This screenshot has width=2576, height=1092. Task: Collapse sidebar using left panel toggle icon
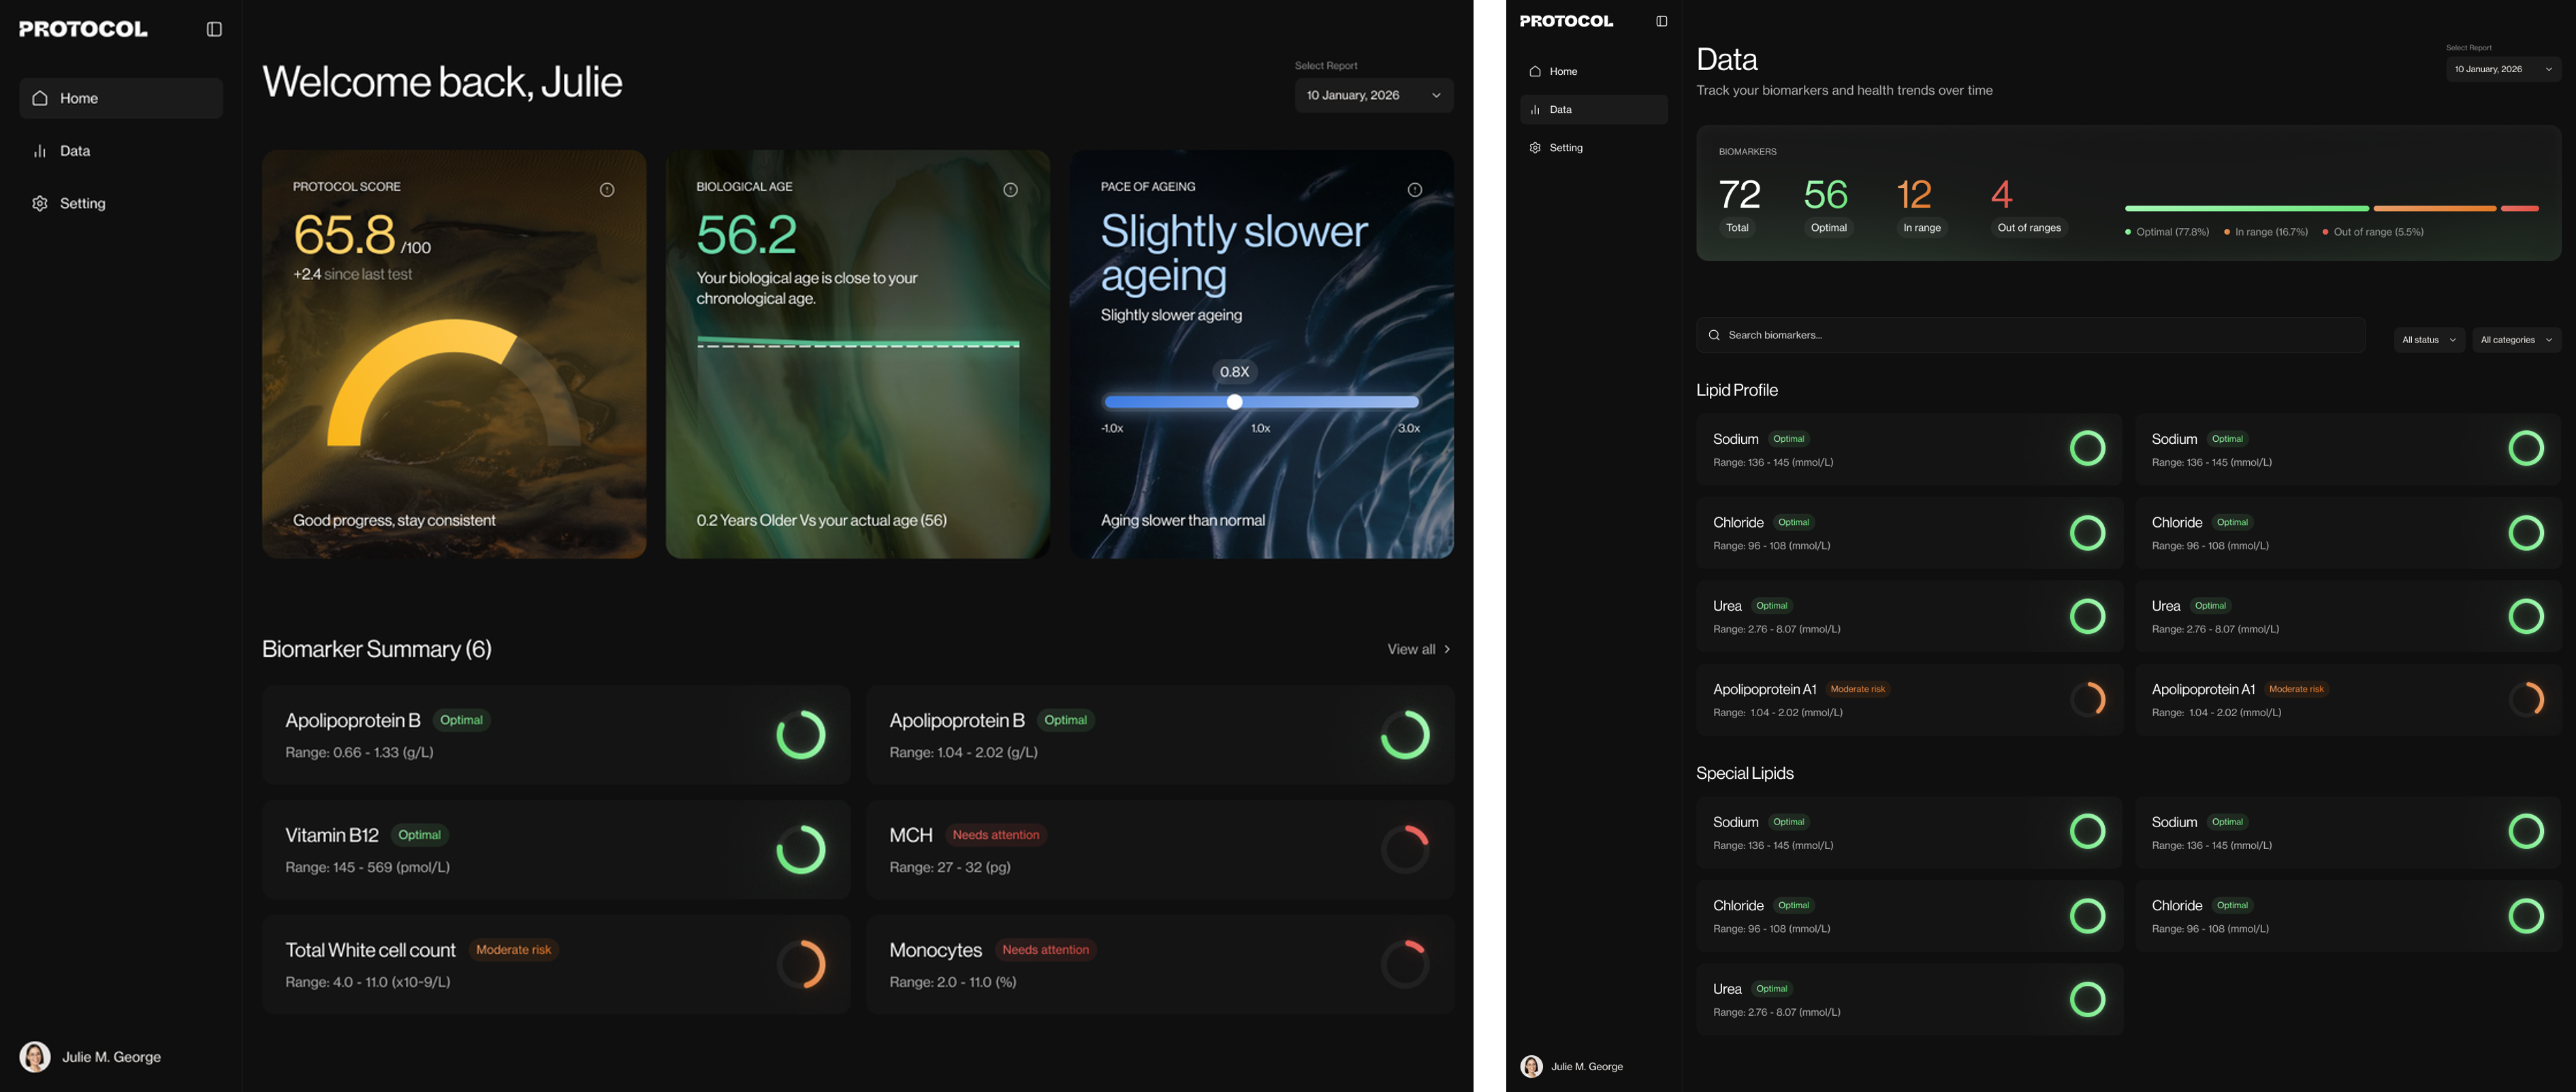tap(214, 29)
